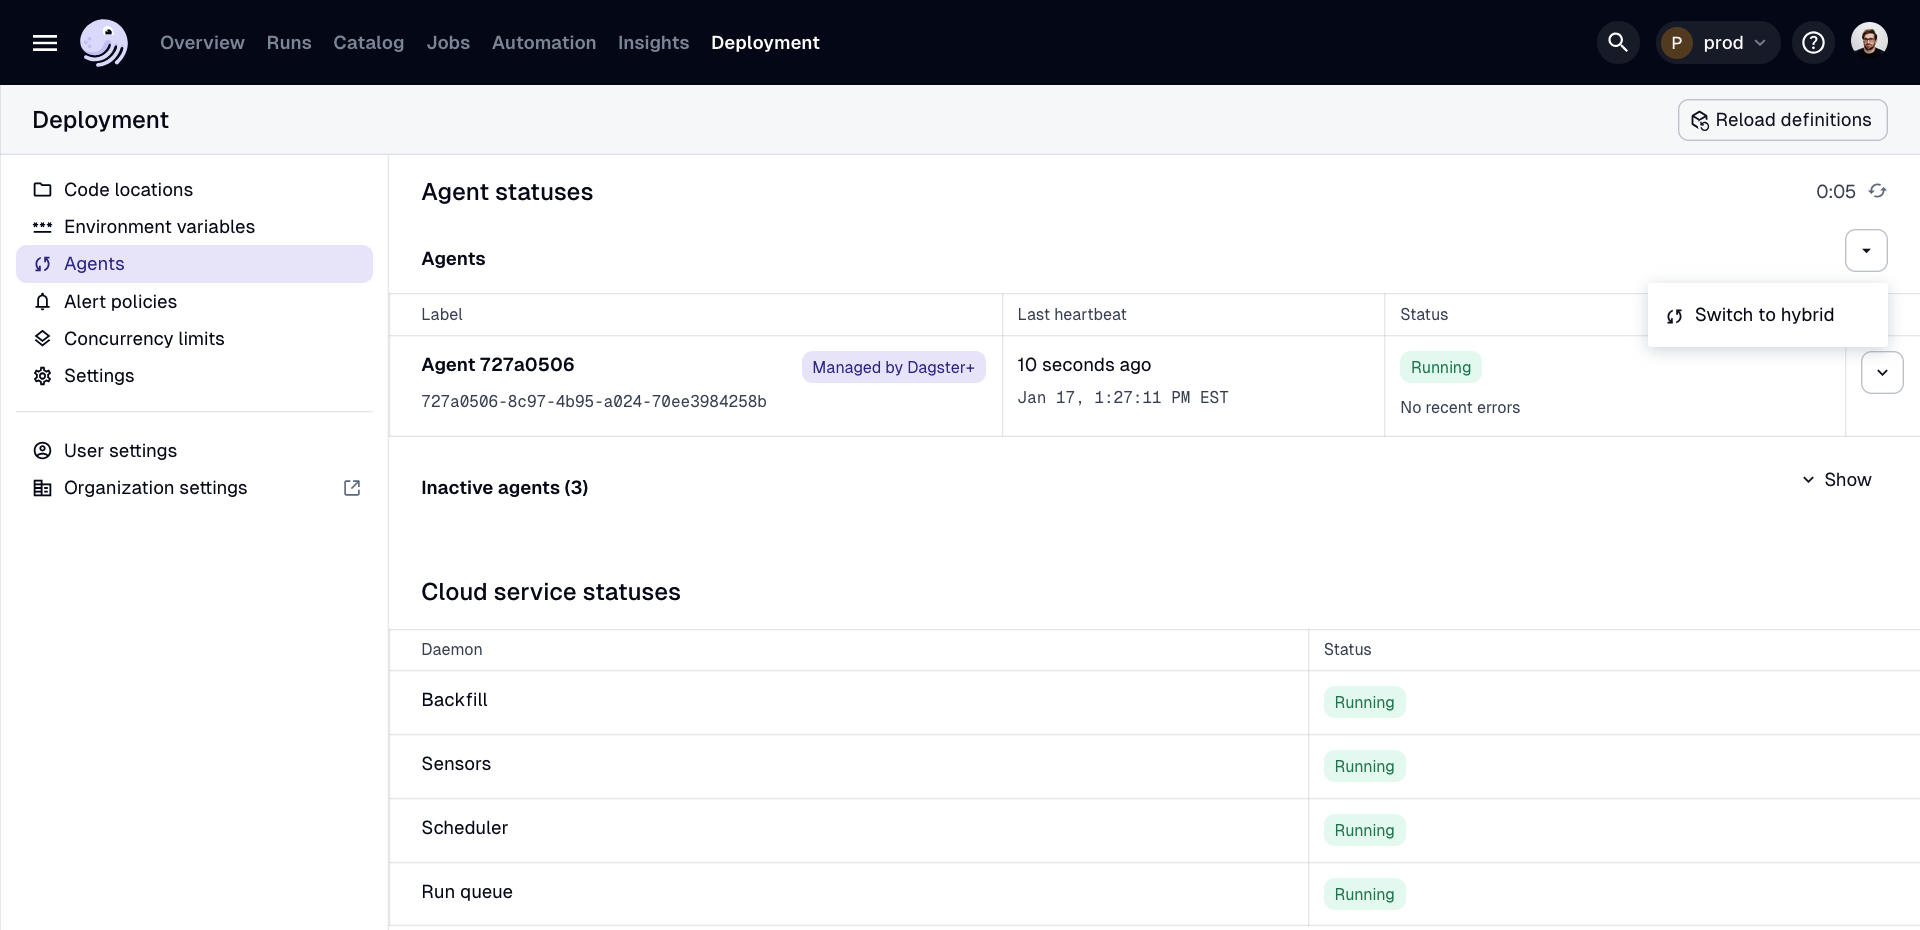Image resolution: width=1920 pixels, height=930 pixels.
Task: Open the hamburger navigation menu
Action: coord(45,43)
